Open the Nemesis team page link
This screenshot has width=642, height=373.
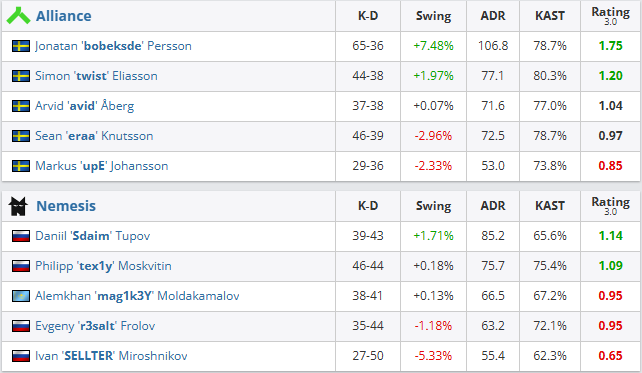pyautogui.click(x=66, y=206)
